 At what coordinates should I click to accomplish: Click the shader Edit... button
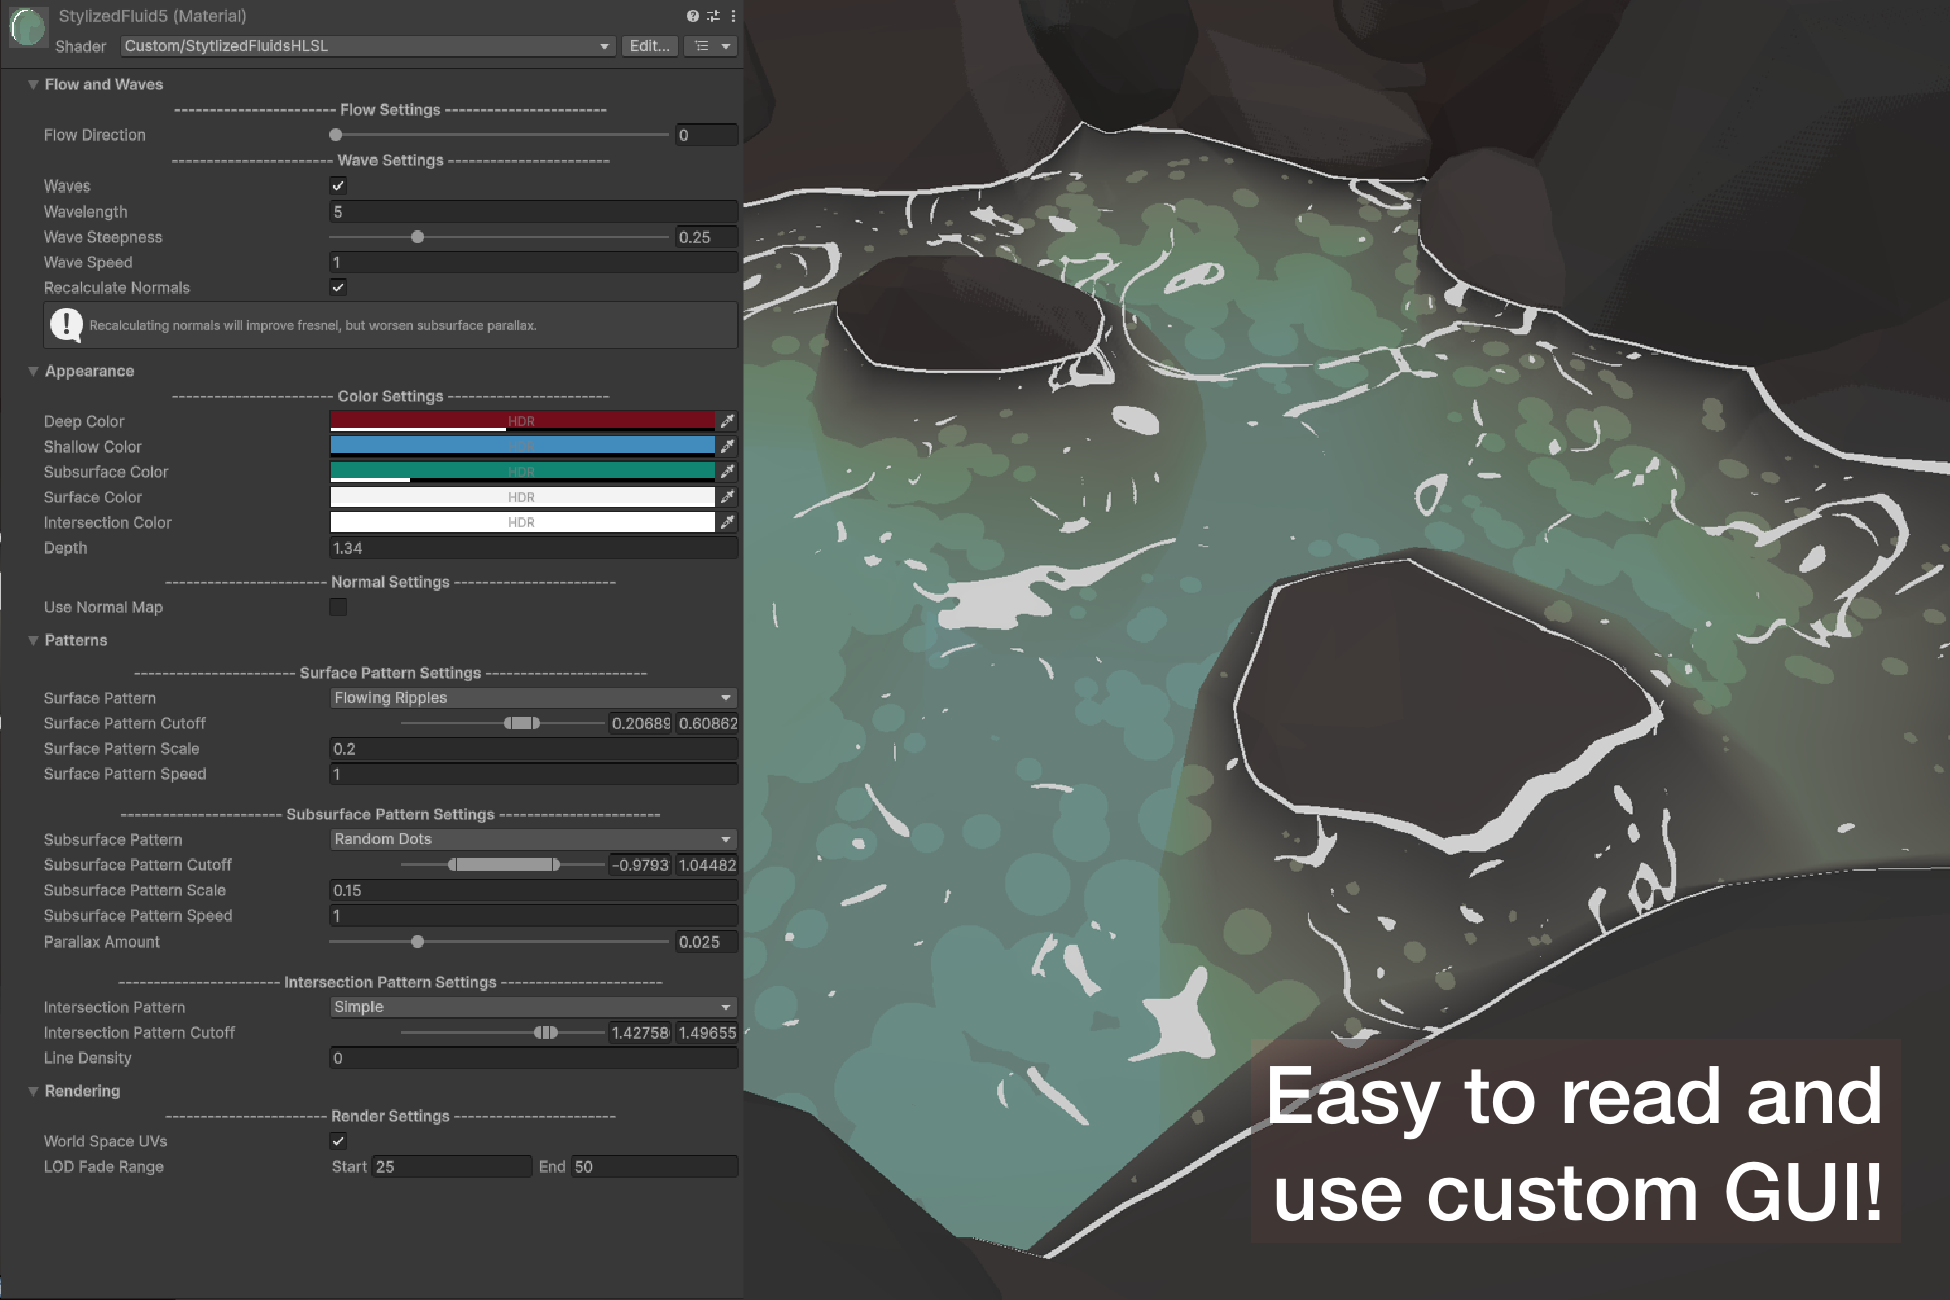pos(650,46)
